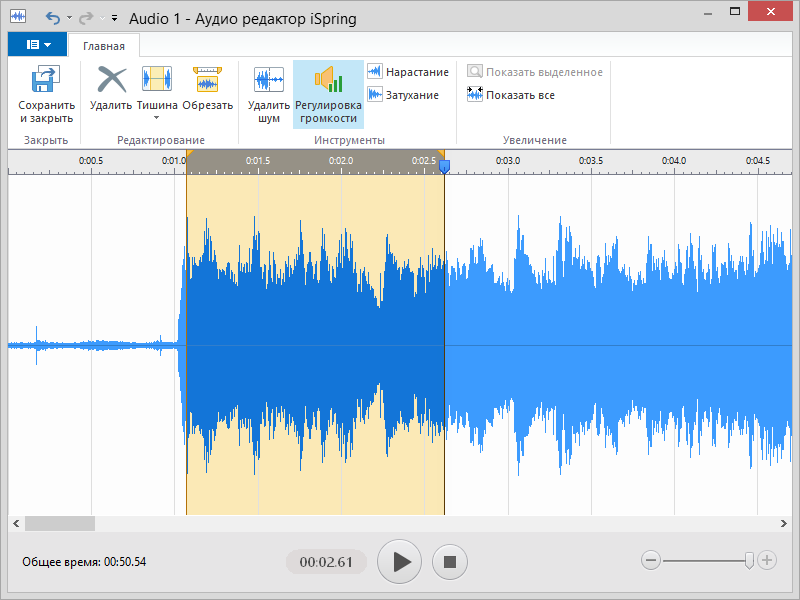Click the iSpring app icon in the title bar

click(18, 16)
